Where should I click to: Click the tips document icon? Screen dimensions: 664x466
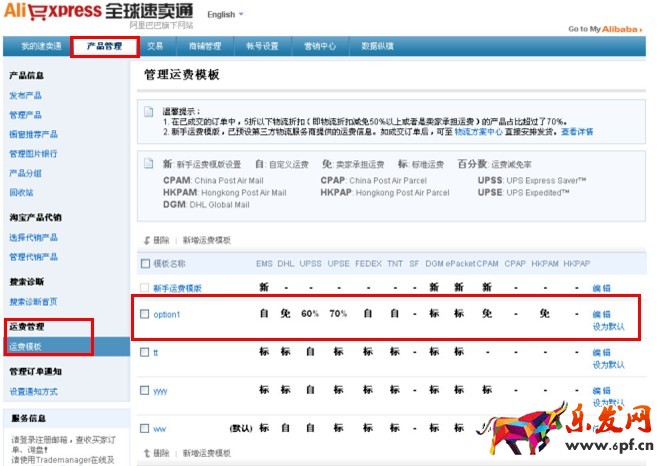pyautogui.click(x=149, y=112)
